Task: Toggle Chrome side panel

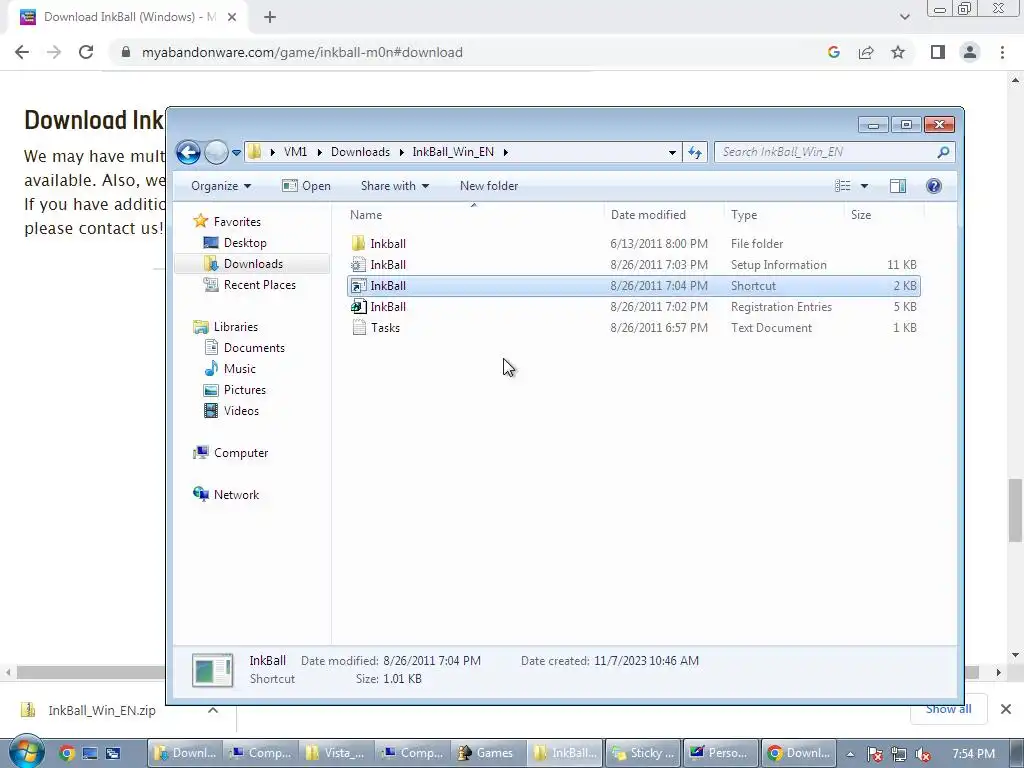Action: [x=938, y=52]
